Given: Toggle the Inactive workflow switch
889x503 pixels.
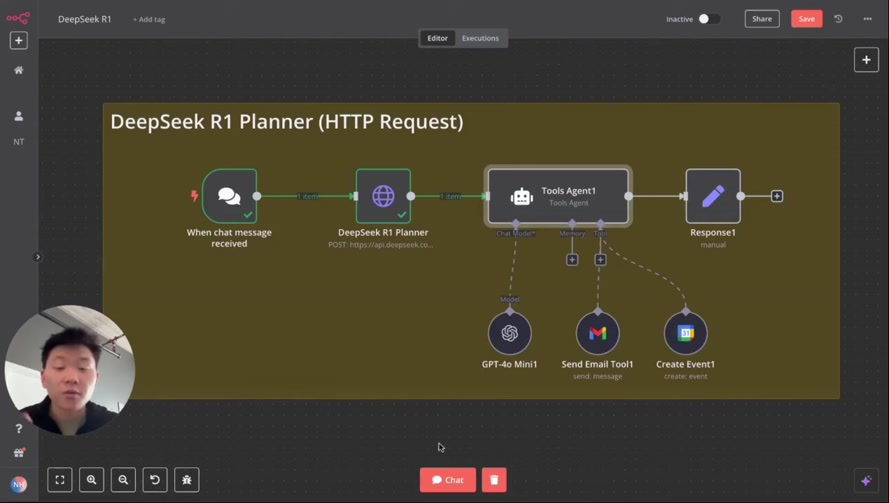Looking at the screenshot, I should (709, 19).
